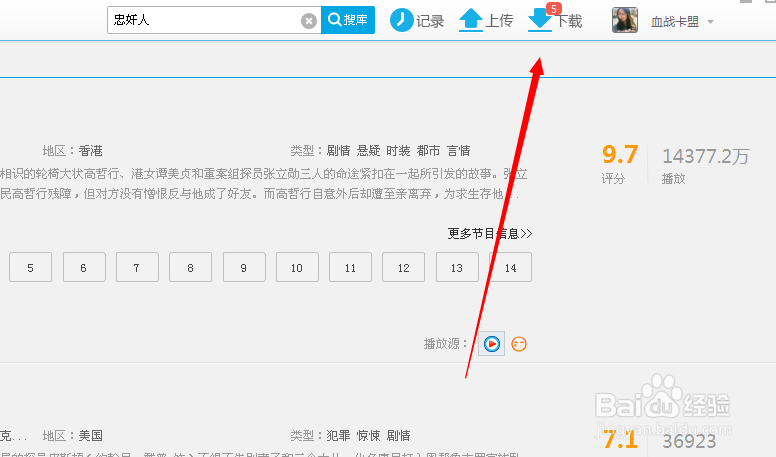Click the 搜库 search button

[348, 20]
